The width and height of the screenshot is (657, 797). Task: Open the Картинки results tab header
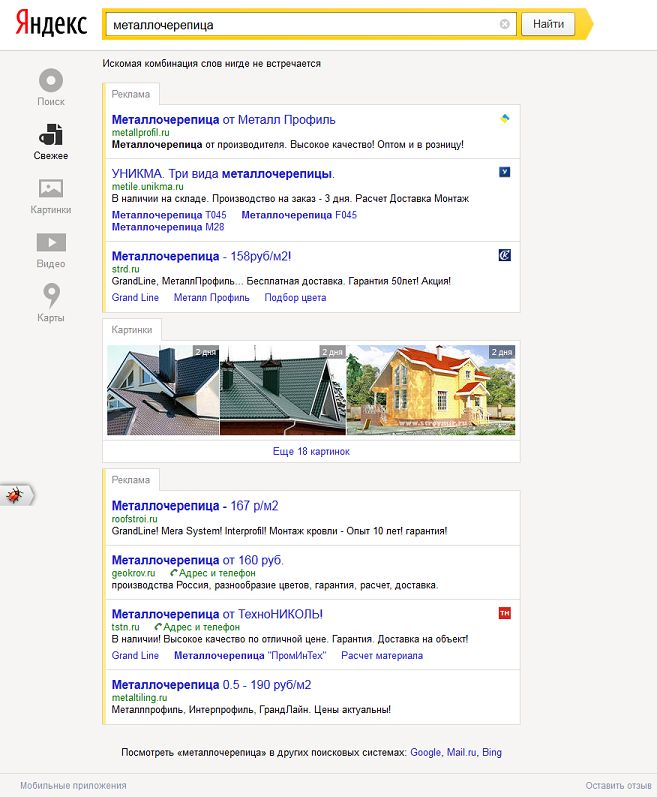point(132,330)
